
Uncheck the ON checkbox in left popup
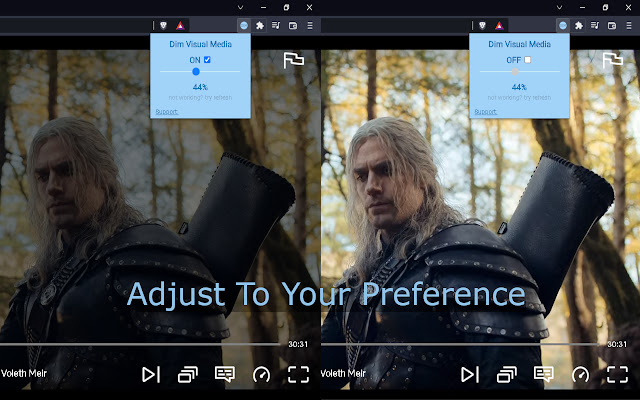tap(207, 60)
